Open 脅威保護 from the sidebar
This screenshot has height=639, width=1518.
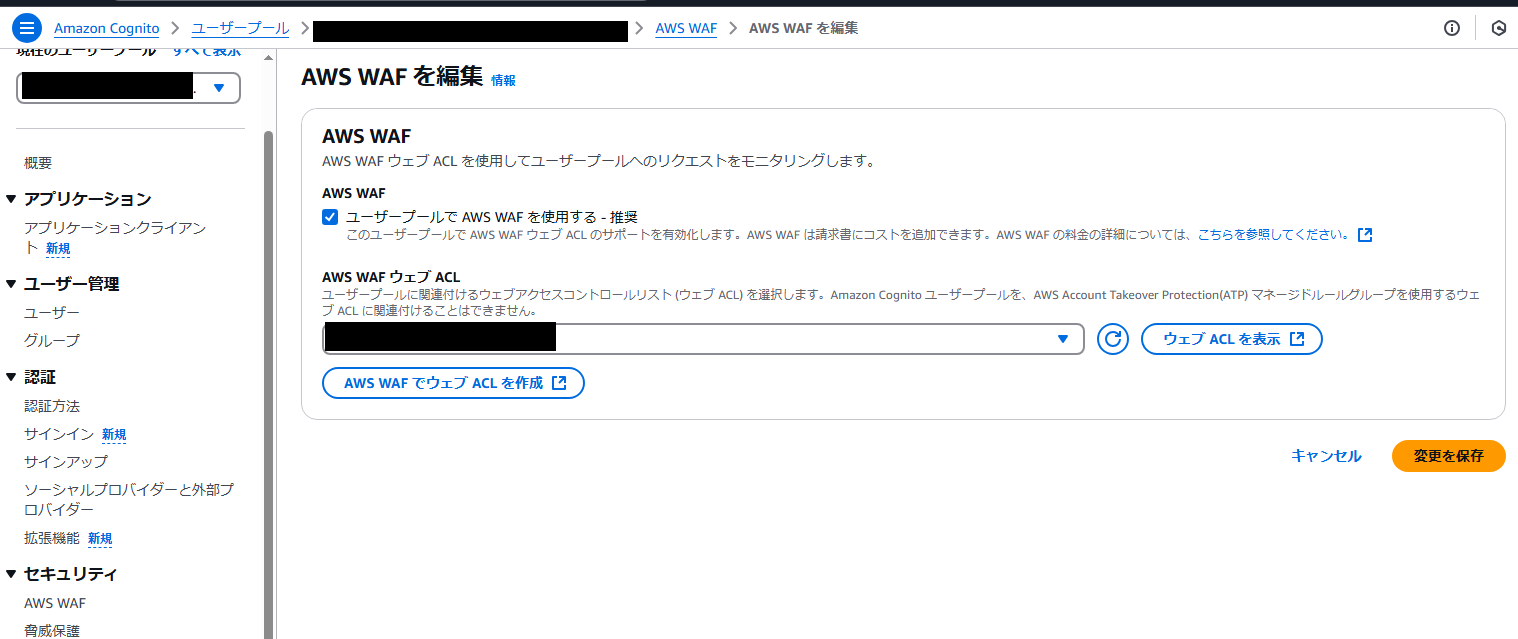51,630
